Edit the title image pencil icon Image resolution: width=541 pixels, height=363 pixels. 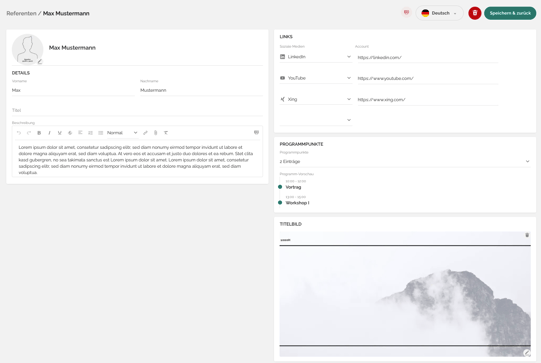(527, 353)
